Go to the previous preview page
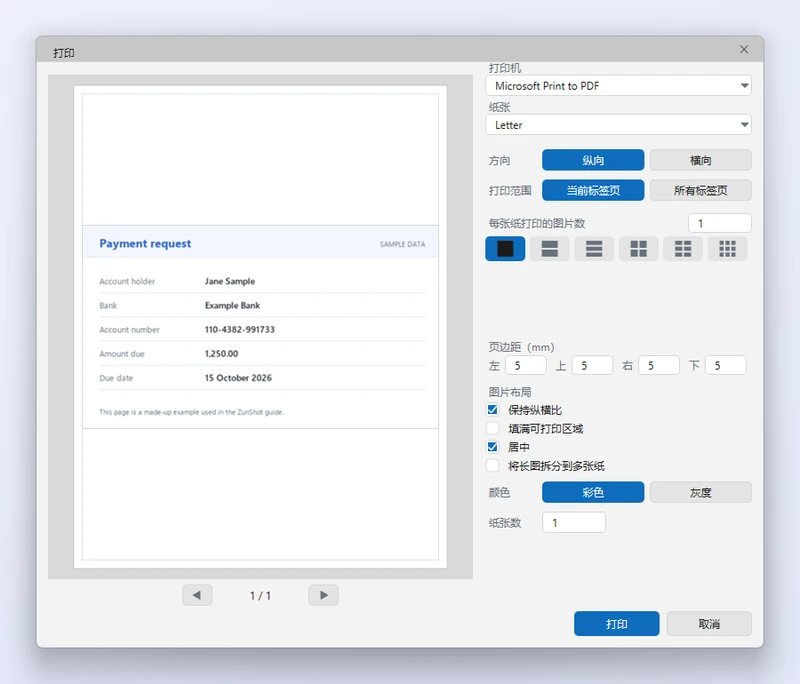This screenshot has width=800, height=684. click(x=197, y=595)
